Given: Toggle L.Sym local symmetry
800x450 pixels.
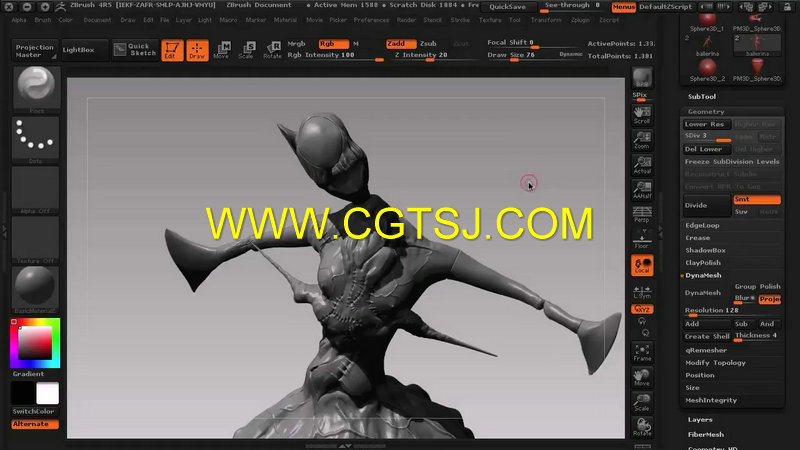Looking at the screenshot, I should [x=642, y=291].
